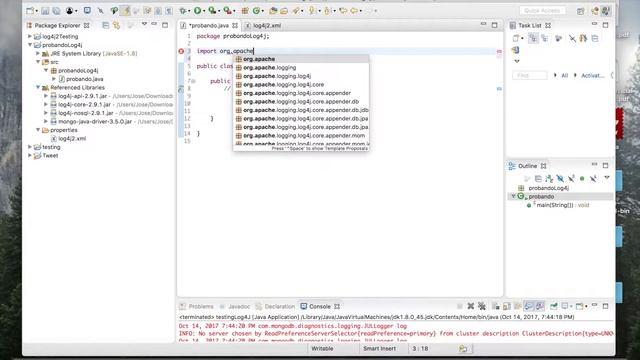
Task: Click the New file toolbar icon
Action: pos(30,11)
